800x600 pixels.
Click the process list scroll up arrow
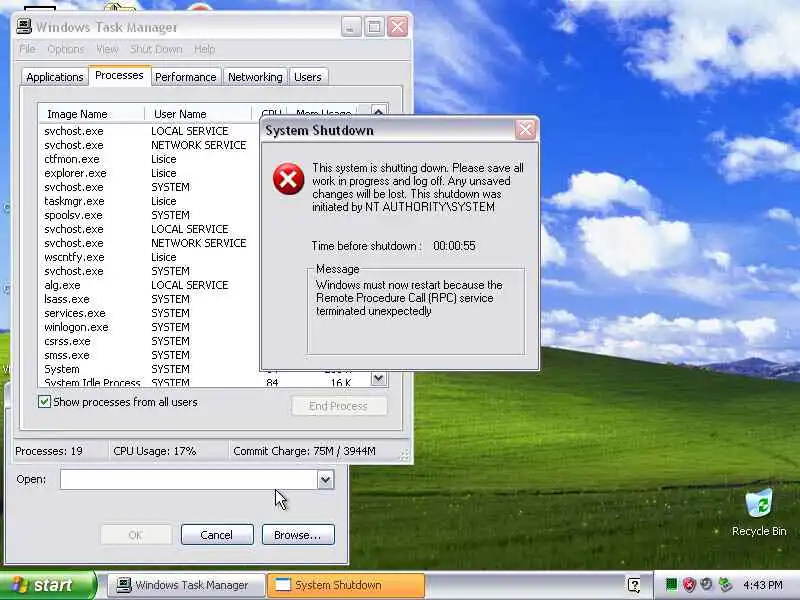coord(378,112)
